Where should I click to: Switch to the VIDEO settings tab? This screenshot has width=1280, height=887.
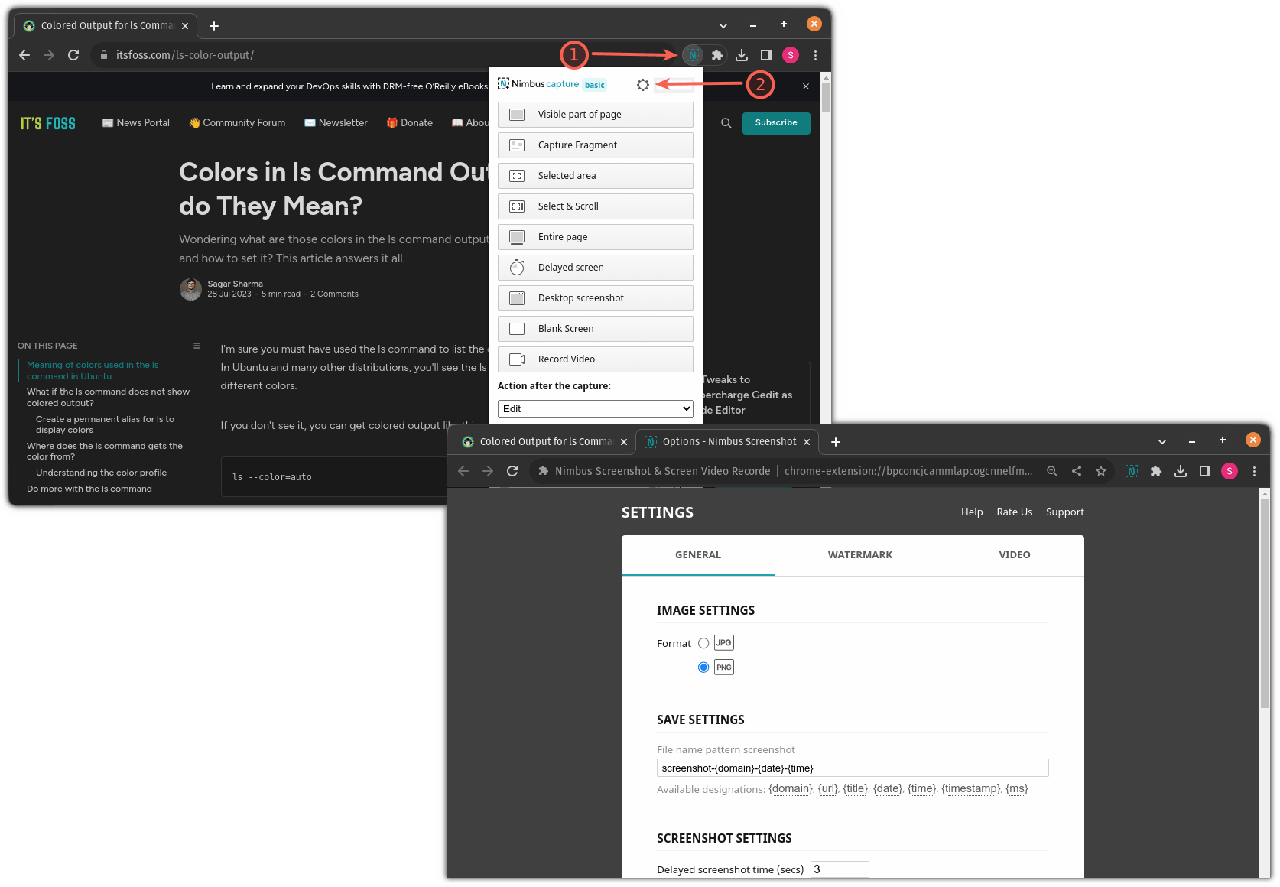coord(1014,555)
